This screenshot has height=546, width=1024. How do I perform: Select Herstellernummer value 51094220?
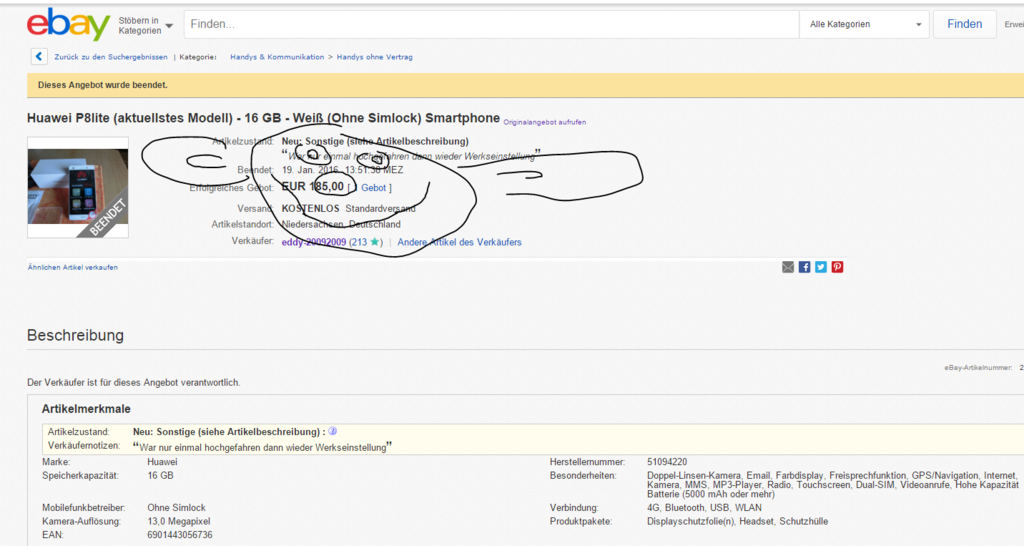point(667,462)
